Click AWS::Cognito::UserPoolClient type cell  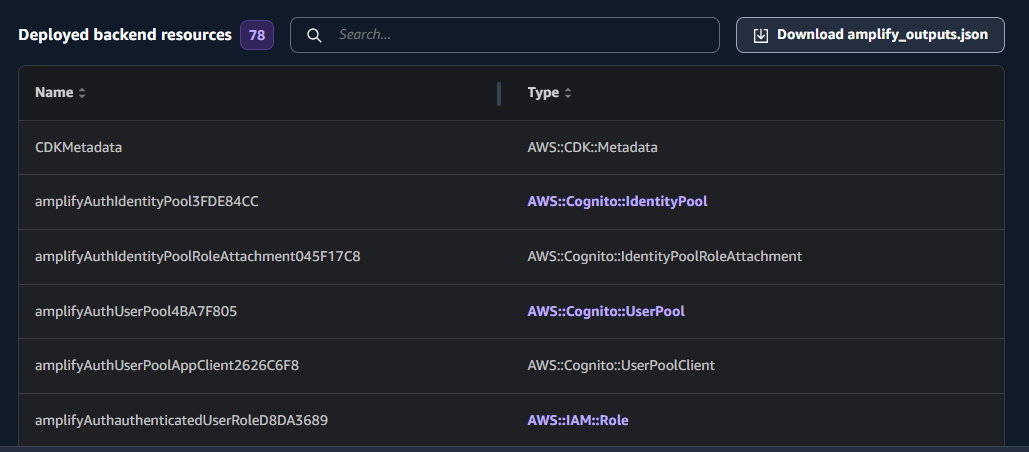point(621,365)
